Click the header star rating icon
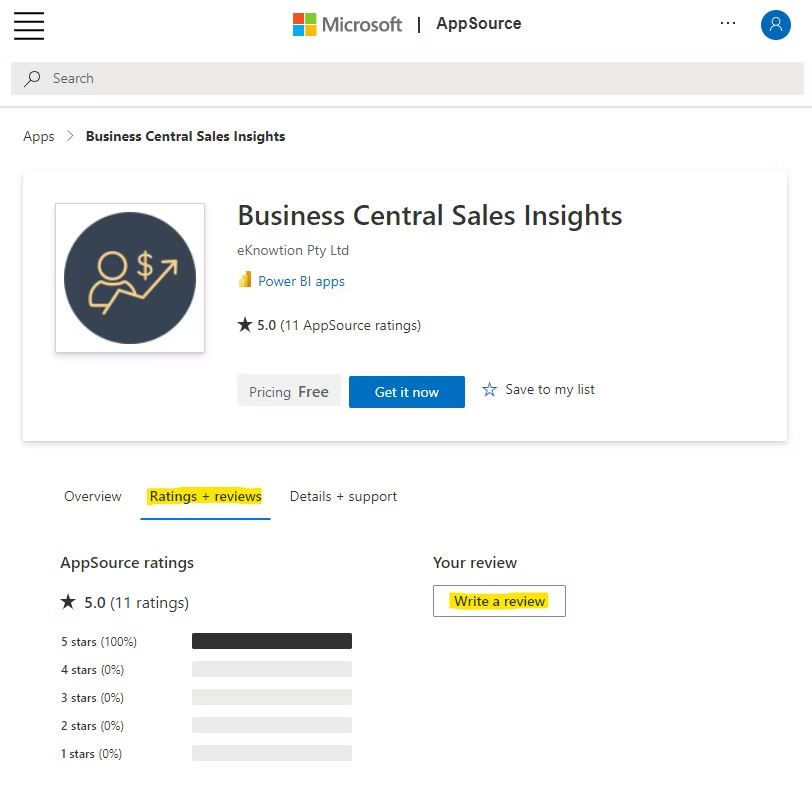Screen dimensions: 812x788 click(x=244, y=325)
